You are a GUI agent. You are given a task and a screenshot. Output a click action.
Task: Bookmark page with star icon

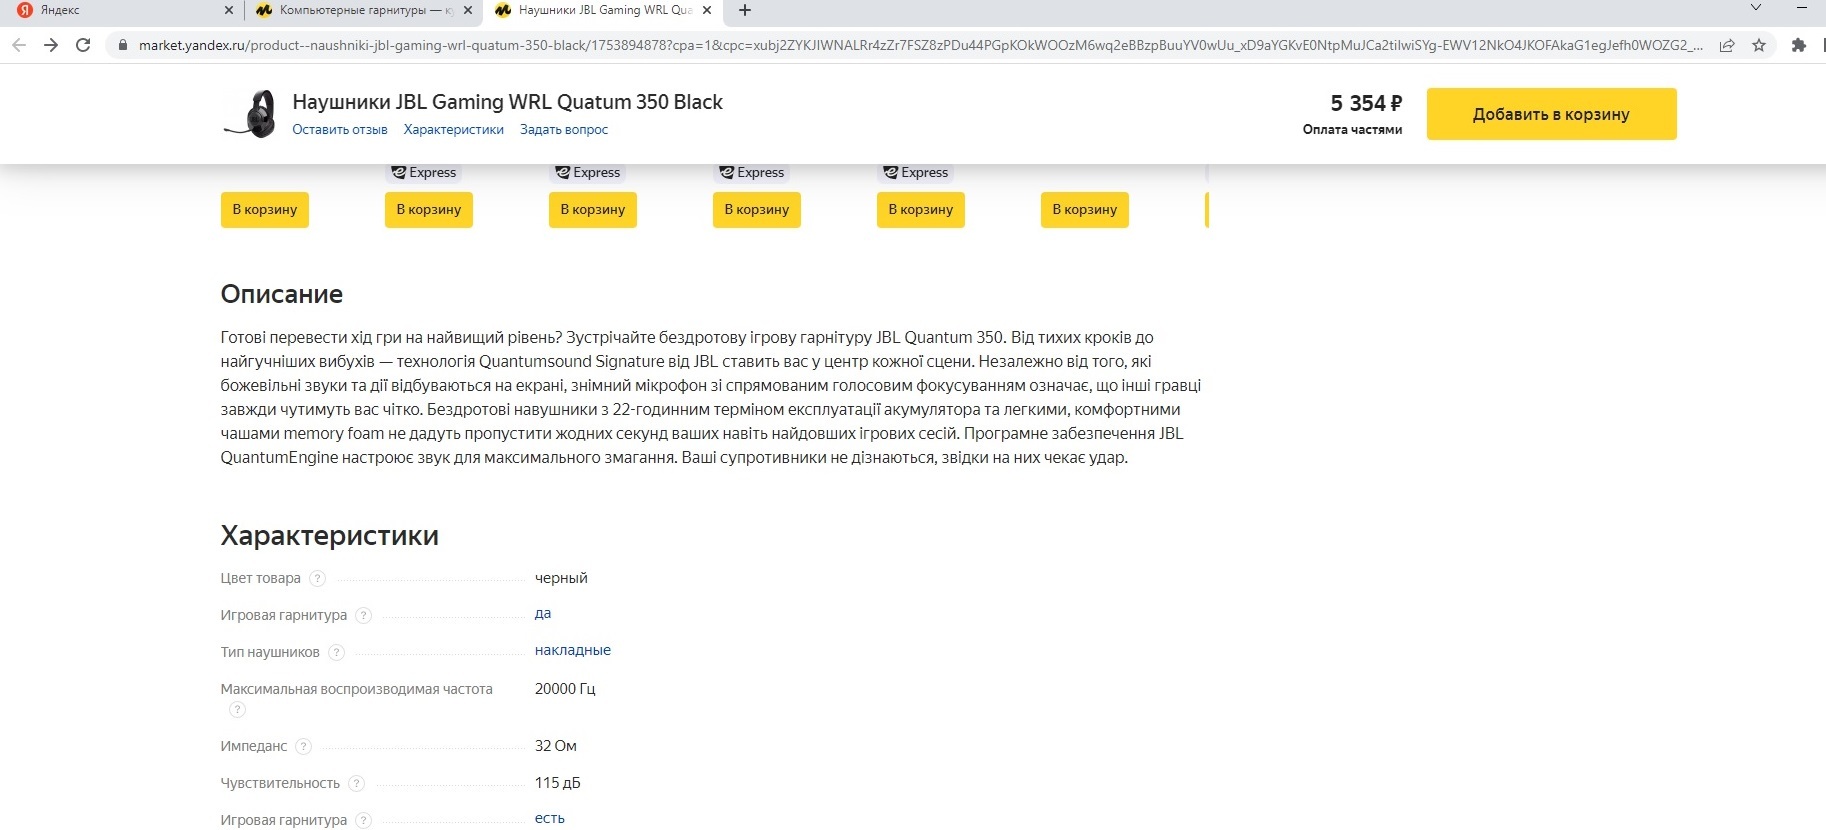[x=1759, y=45]
